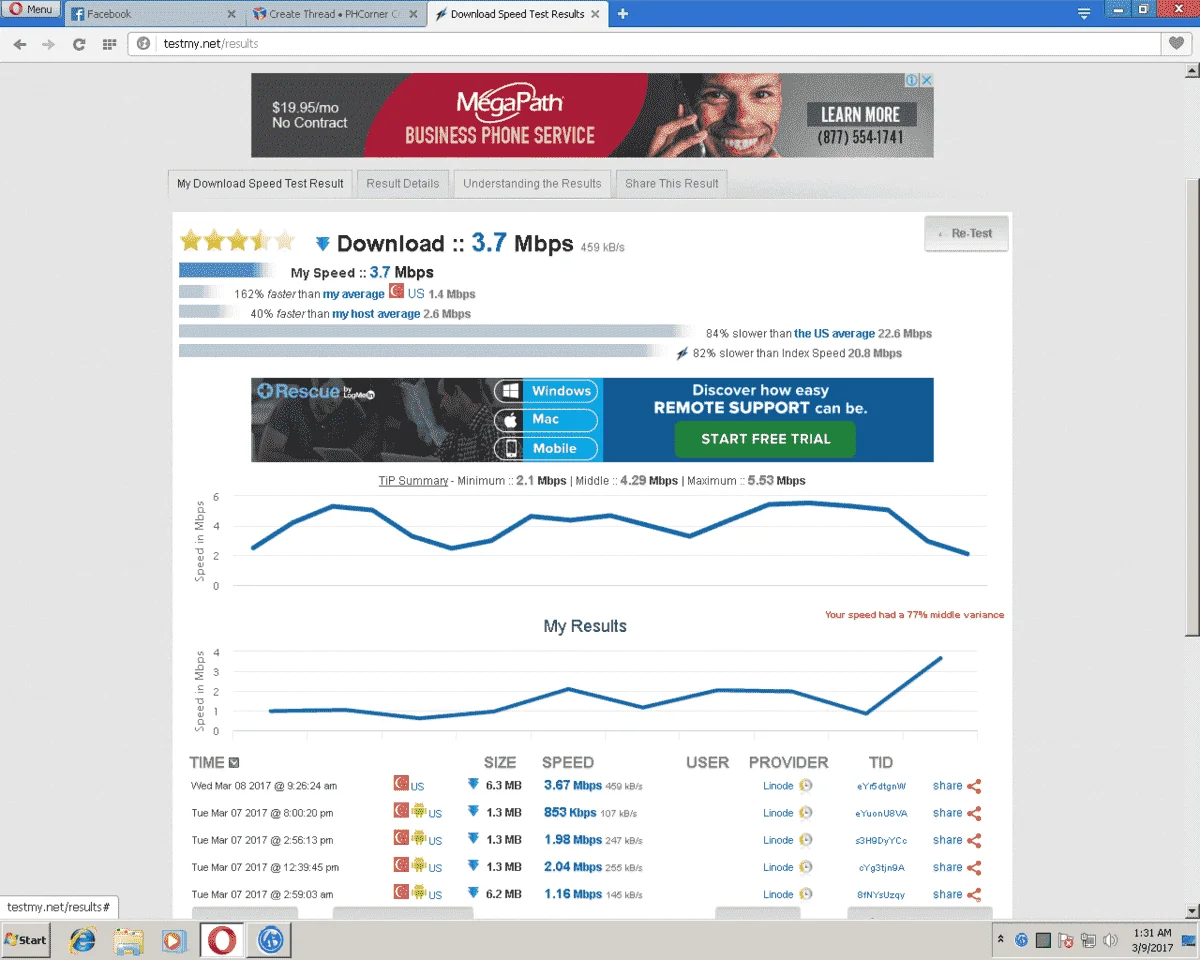
Task: Close the Facebook tab
Action: pos(232,14)
